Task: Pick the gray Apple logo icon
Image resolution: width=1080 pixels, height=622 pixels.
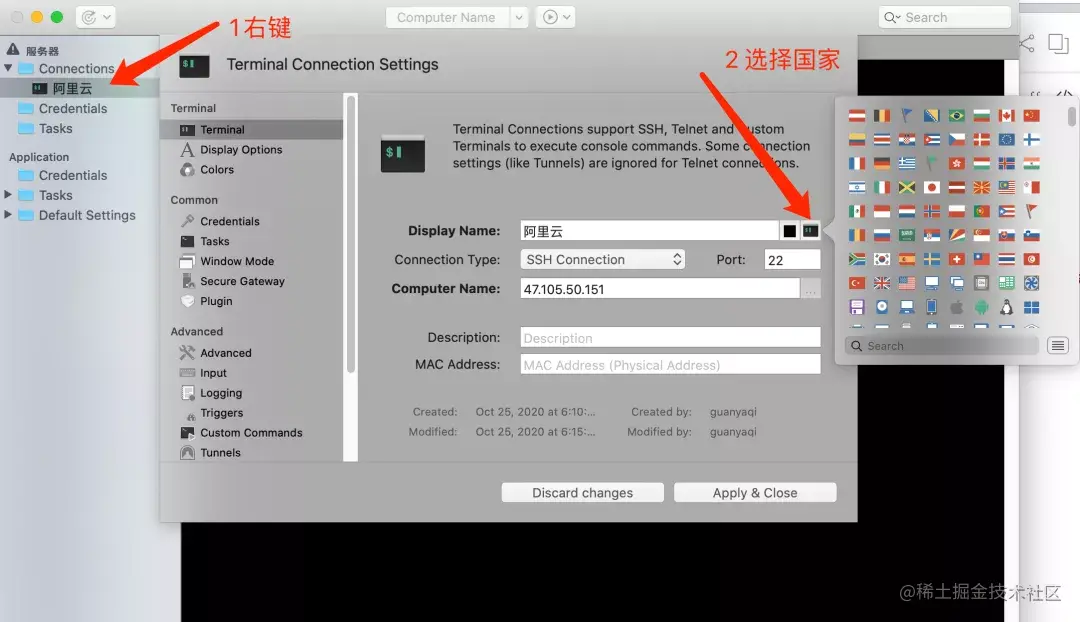Action: click(x=956, y=307)
